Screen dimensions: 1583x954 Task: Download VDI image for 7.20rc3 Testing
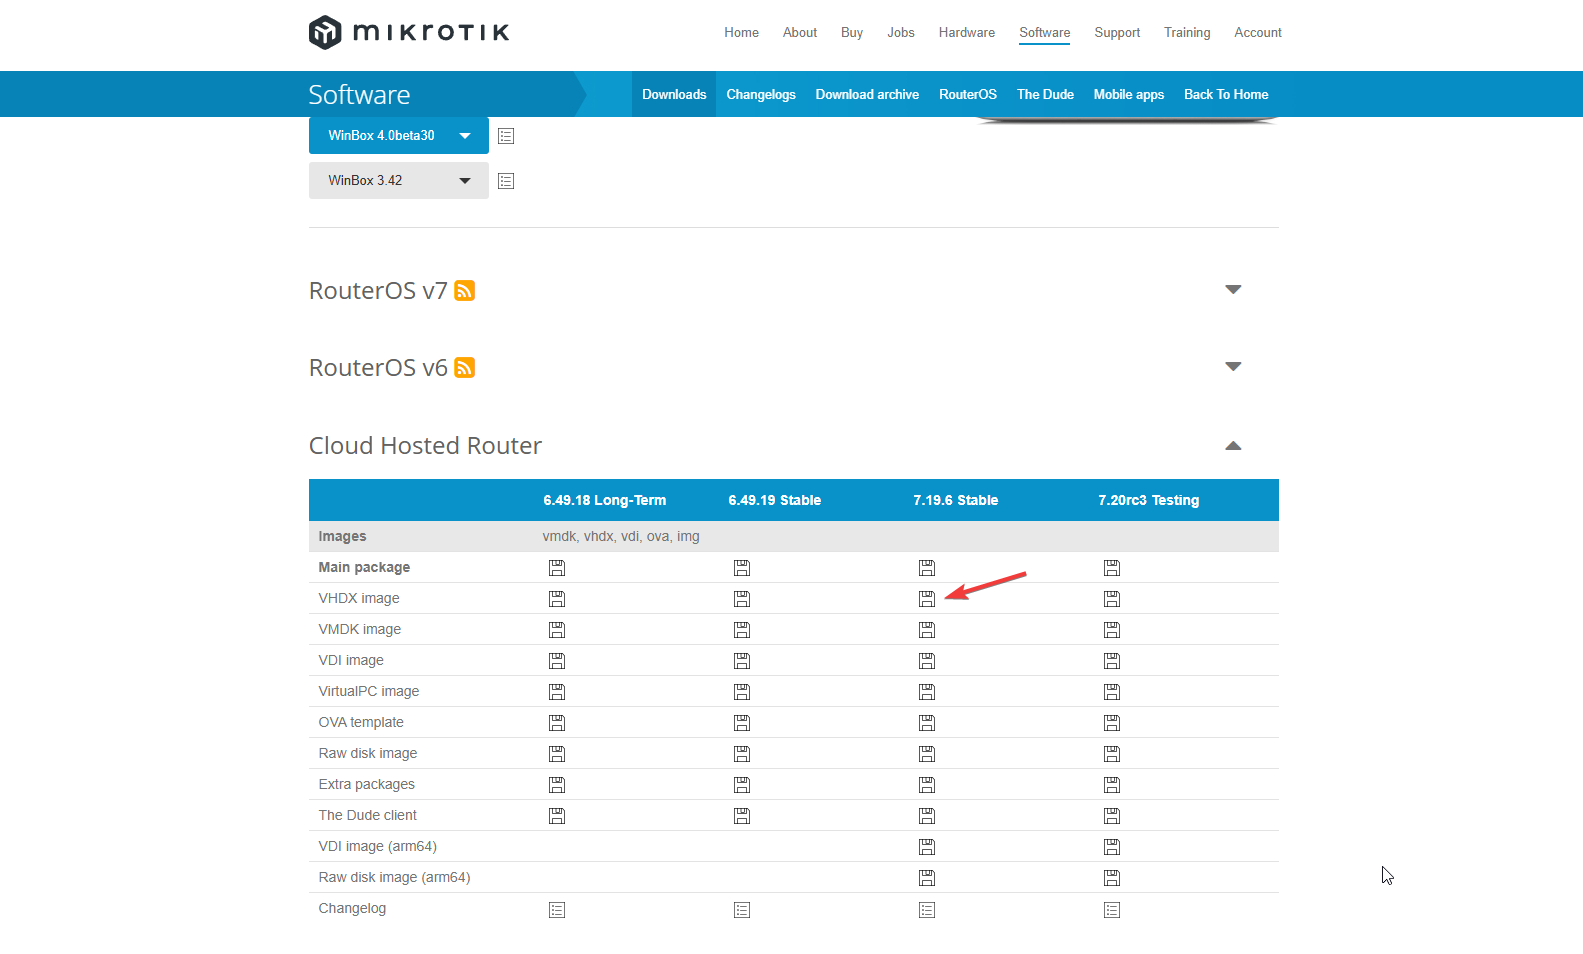[x=1112, y=661]
